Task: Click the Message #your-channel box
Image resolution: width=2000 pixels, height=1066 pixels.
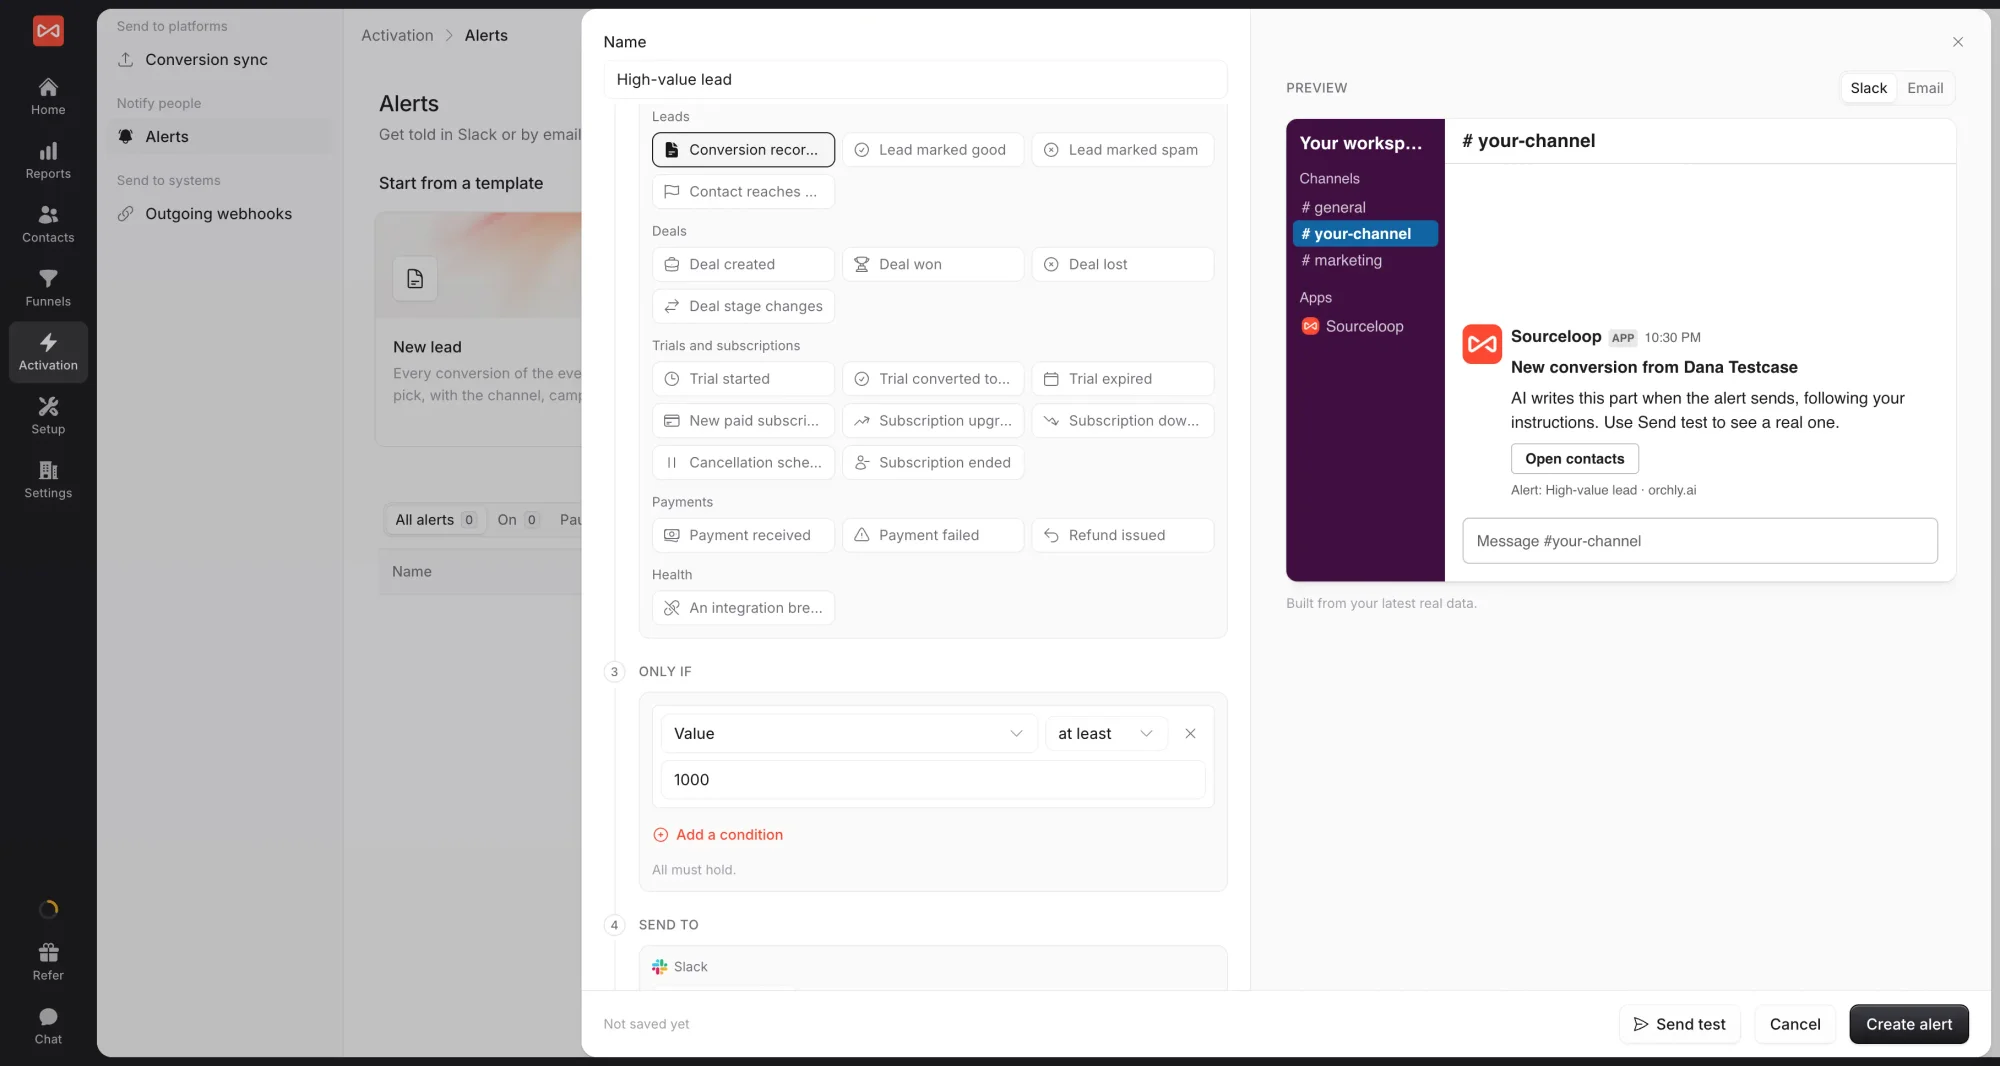Action: 1699,541
